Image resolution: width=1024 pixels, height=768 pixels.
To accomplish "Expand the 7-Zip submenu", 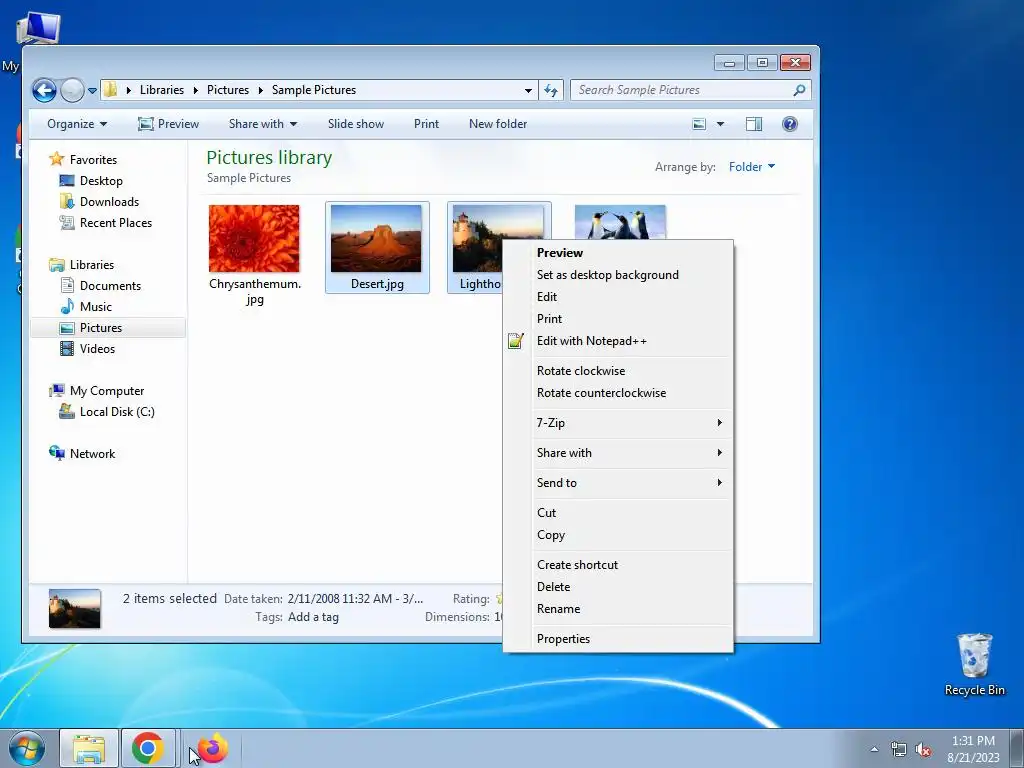I will point(618,423).
